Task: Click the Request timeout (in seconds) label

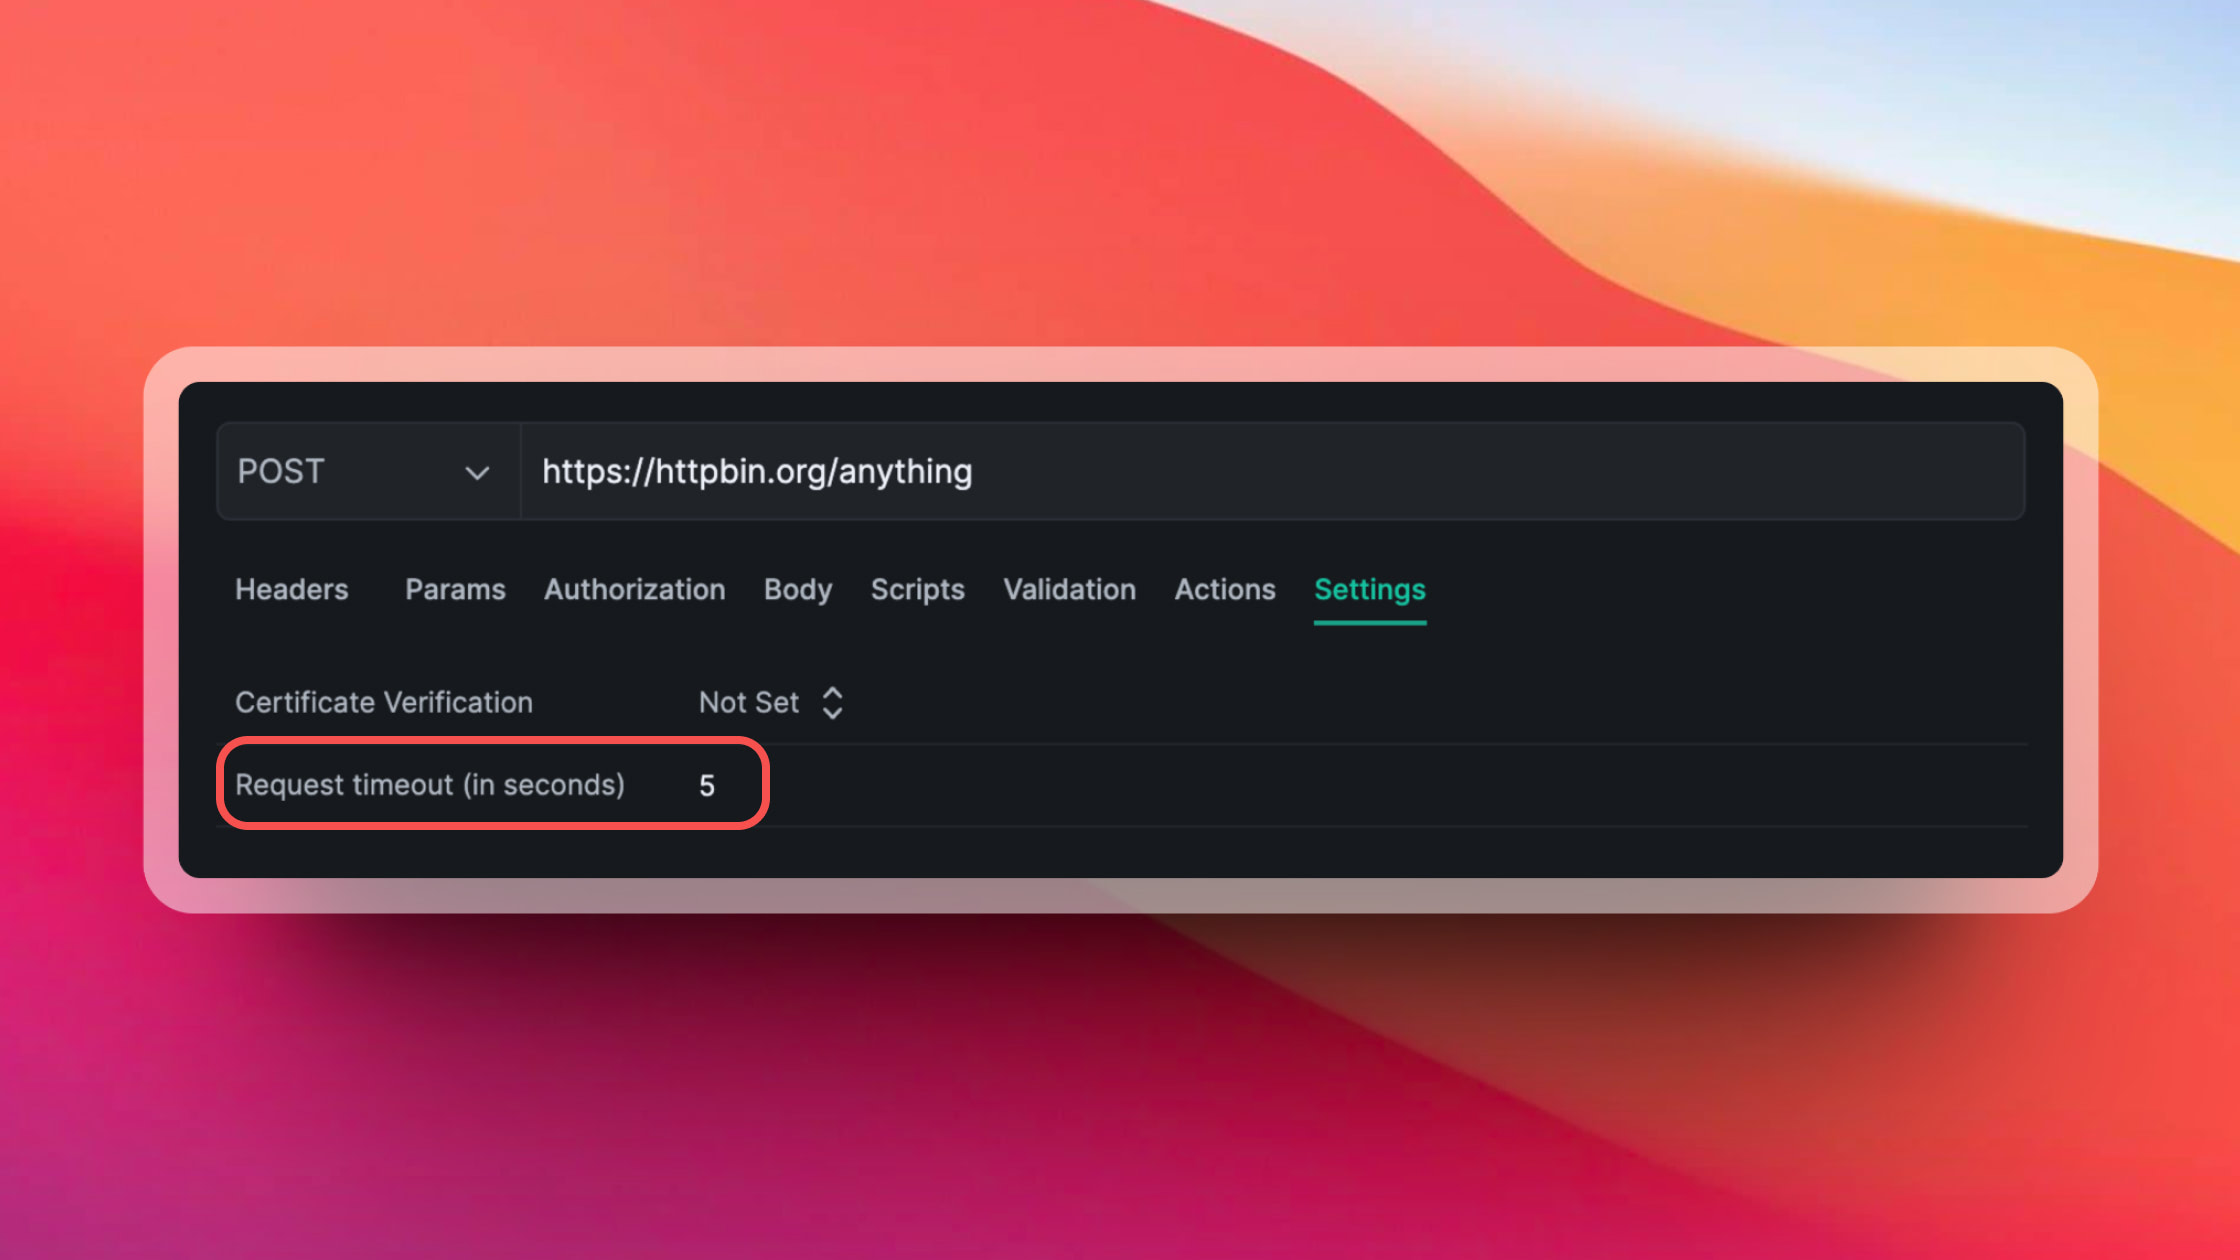Action: pyautogui.click(x=431, y=786)
